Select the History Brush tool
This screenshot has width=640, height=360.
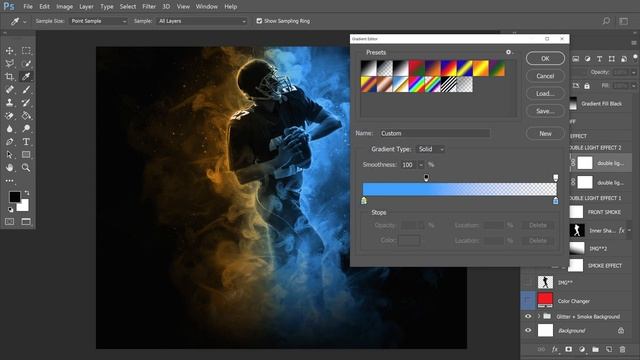pyautogui.click(x=26, y=103)
